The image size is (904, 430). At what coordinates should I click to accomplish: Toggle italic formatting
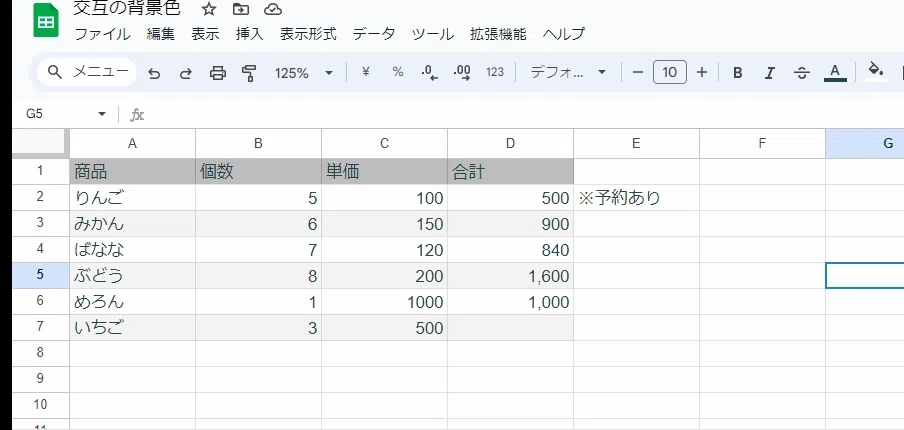[770, 73]
